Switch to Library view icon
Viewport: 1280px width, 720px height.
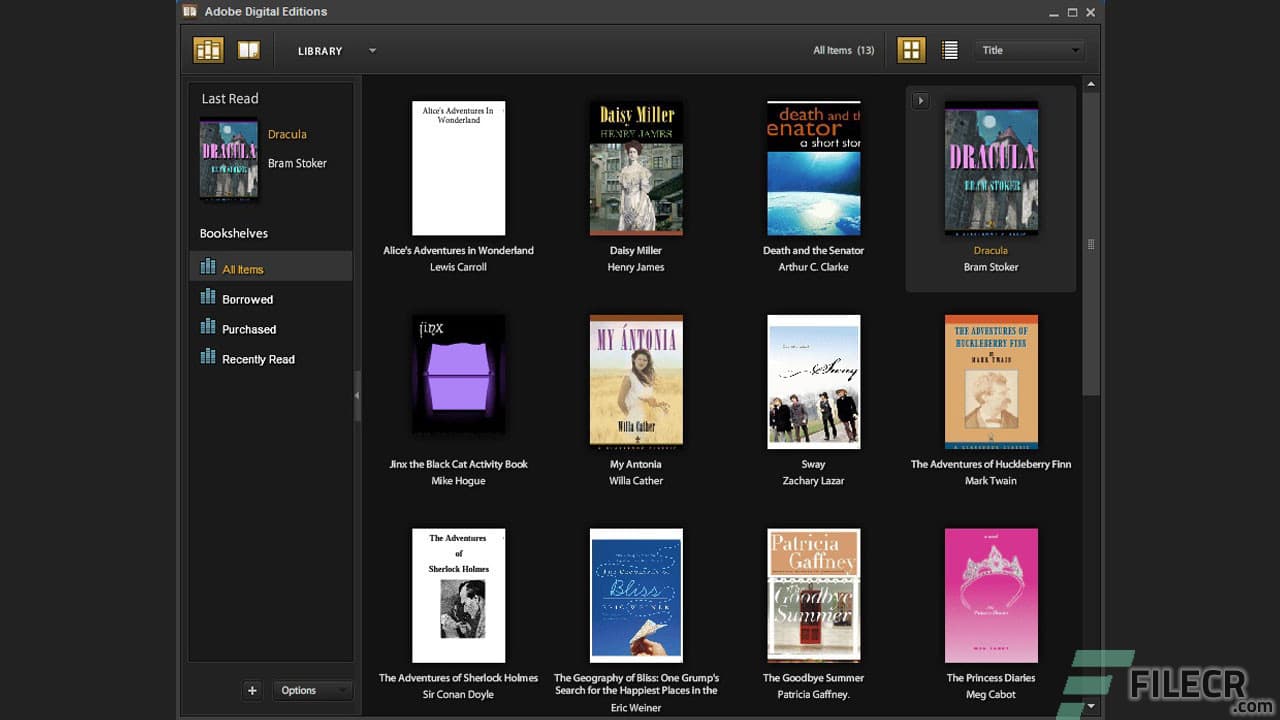(207, 49)
